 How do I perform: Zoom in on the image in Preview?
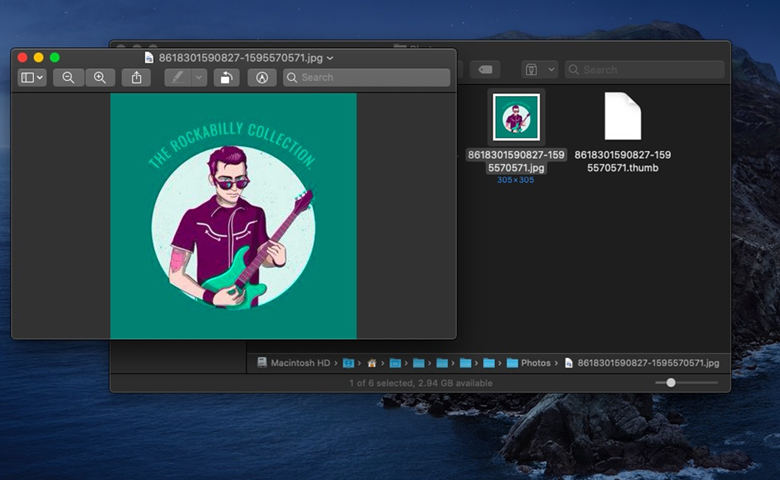point(100,78)
